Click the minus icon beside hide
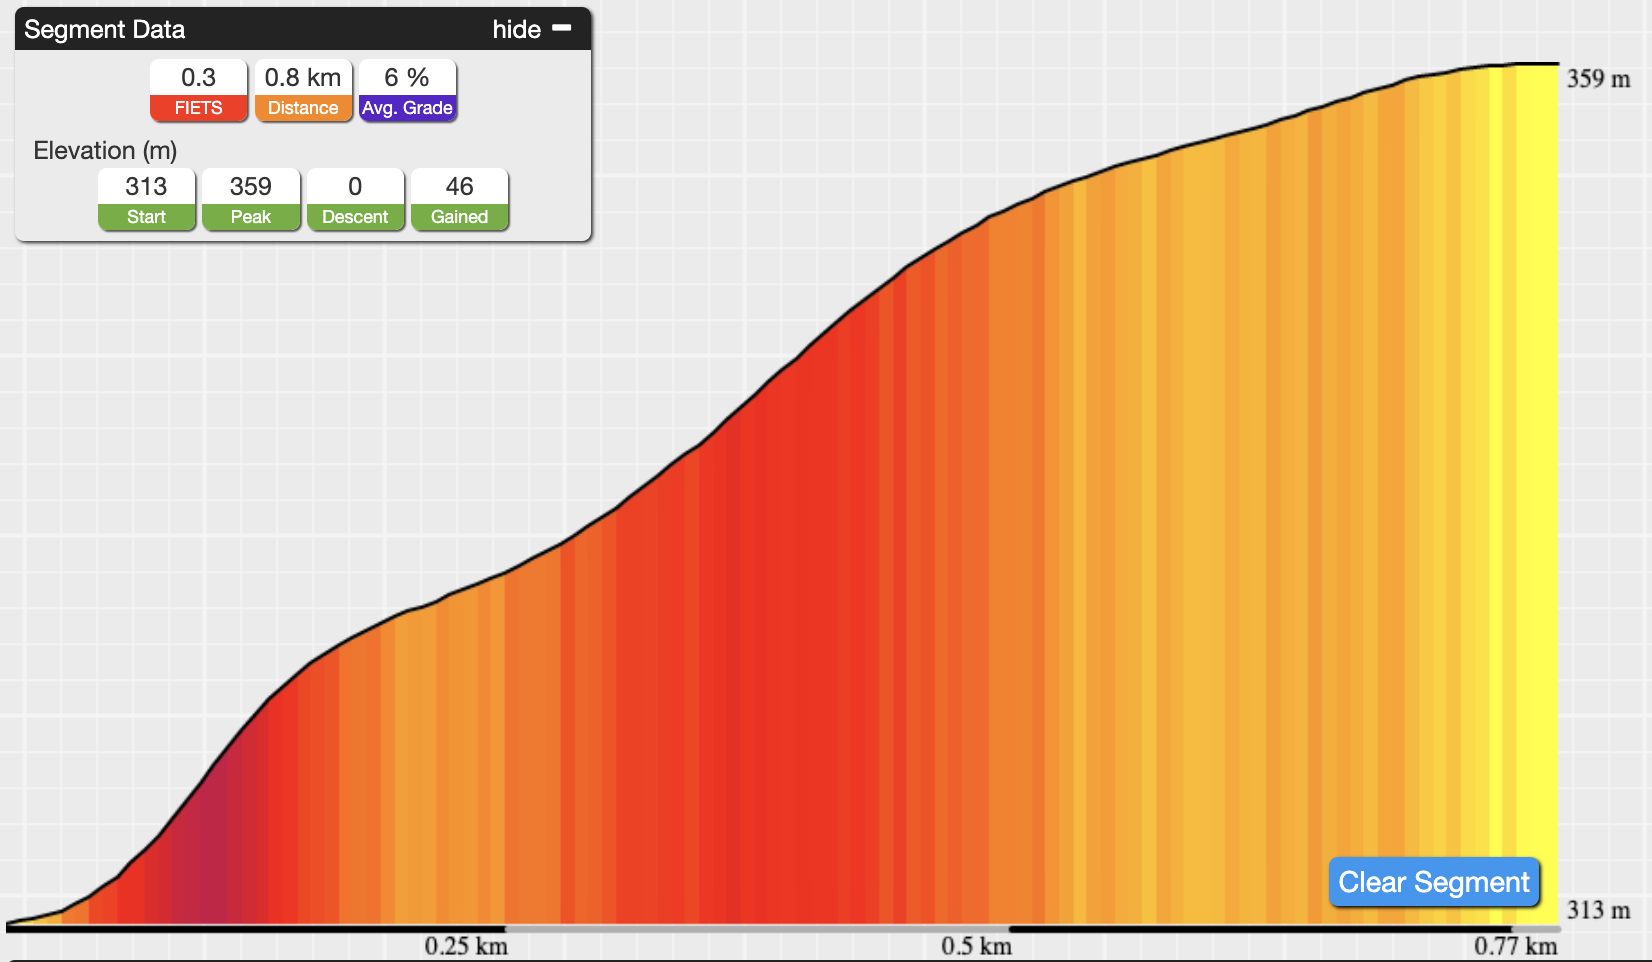Screen dimensions: 1652x962 click(562, 28)
